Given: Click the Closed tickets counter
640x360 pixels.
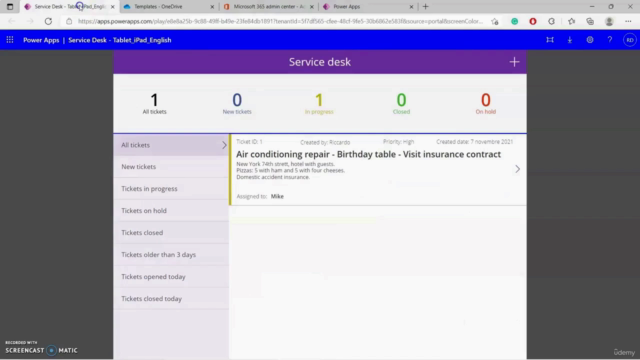Looking at the screenshot, I should coord(401,103).
